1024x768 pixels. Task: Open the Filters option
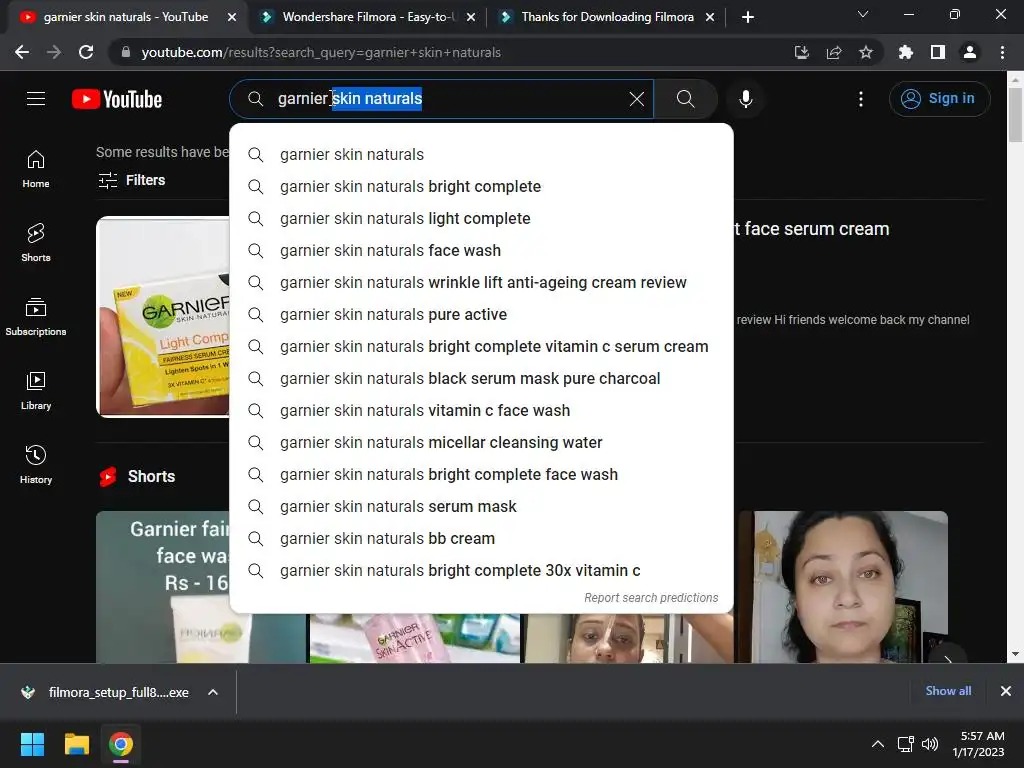pos(131,180)
